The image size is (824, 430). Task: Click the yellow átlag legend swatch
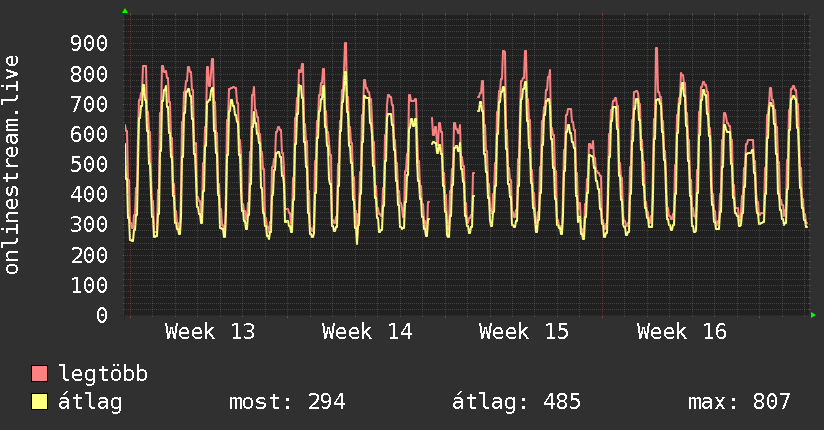pyautogui.click(x=39, y=402)
